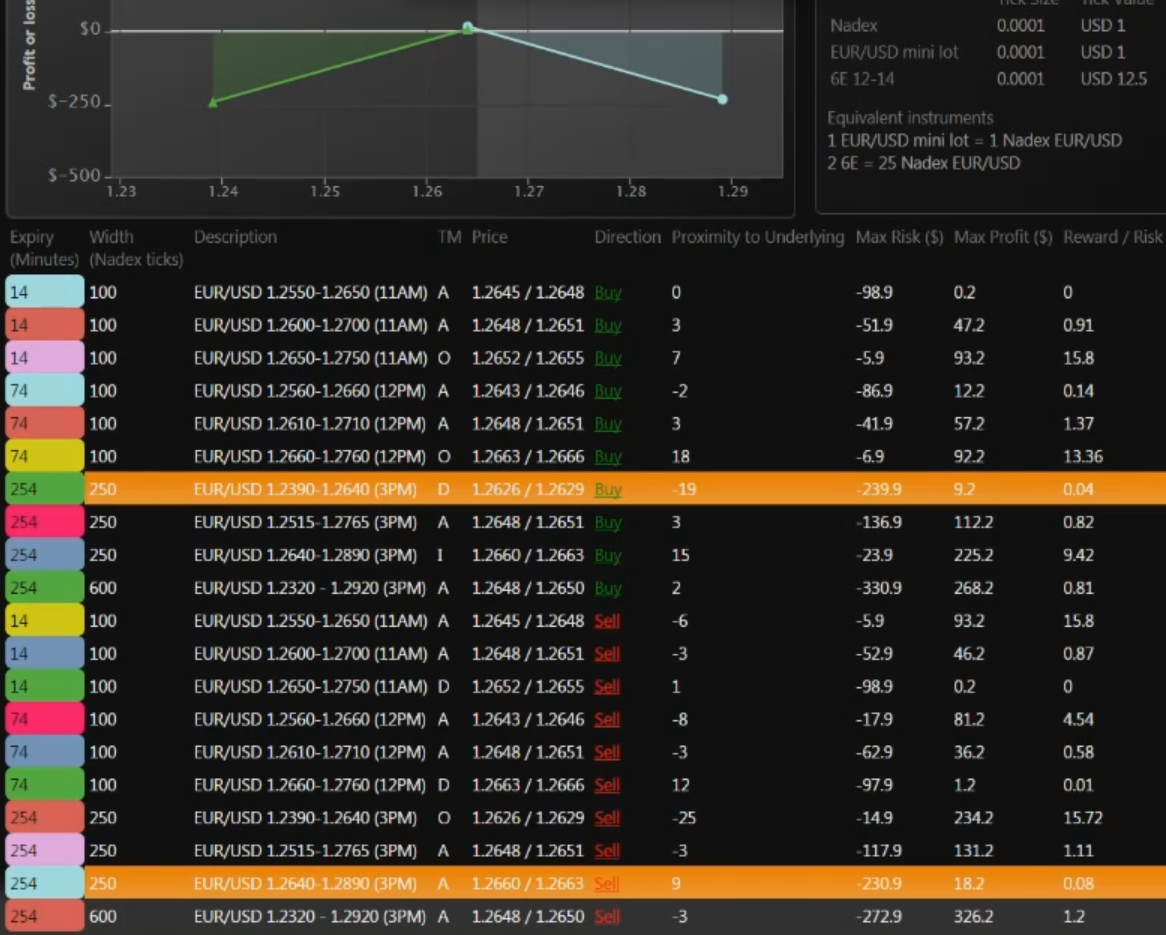This screenshot has width=1166, height=935.
Task: Select Sell for the 600-wide 1.2320 - 1.2920 spread
Action: 607,916
